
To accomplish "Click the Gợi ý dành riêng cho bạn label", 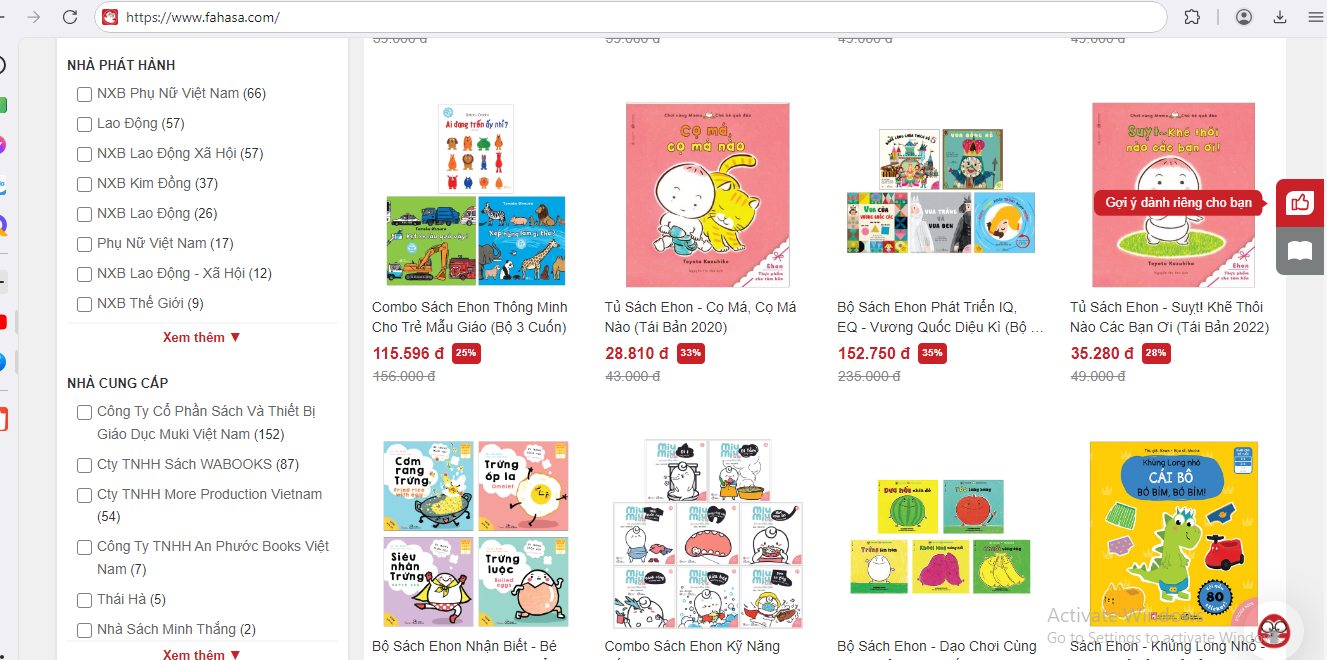I will (x=1179, y=203).
